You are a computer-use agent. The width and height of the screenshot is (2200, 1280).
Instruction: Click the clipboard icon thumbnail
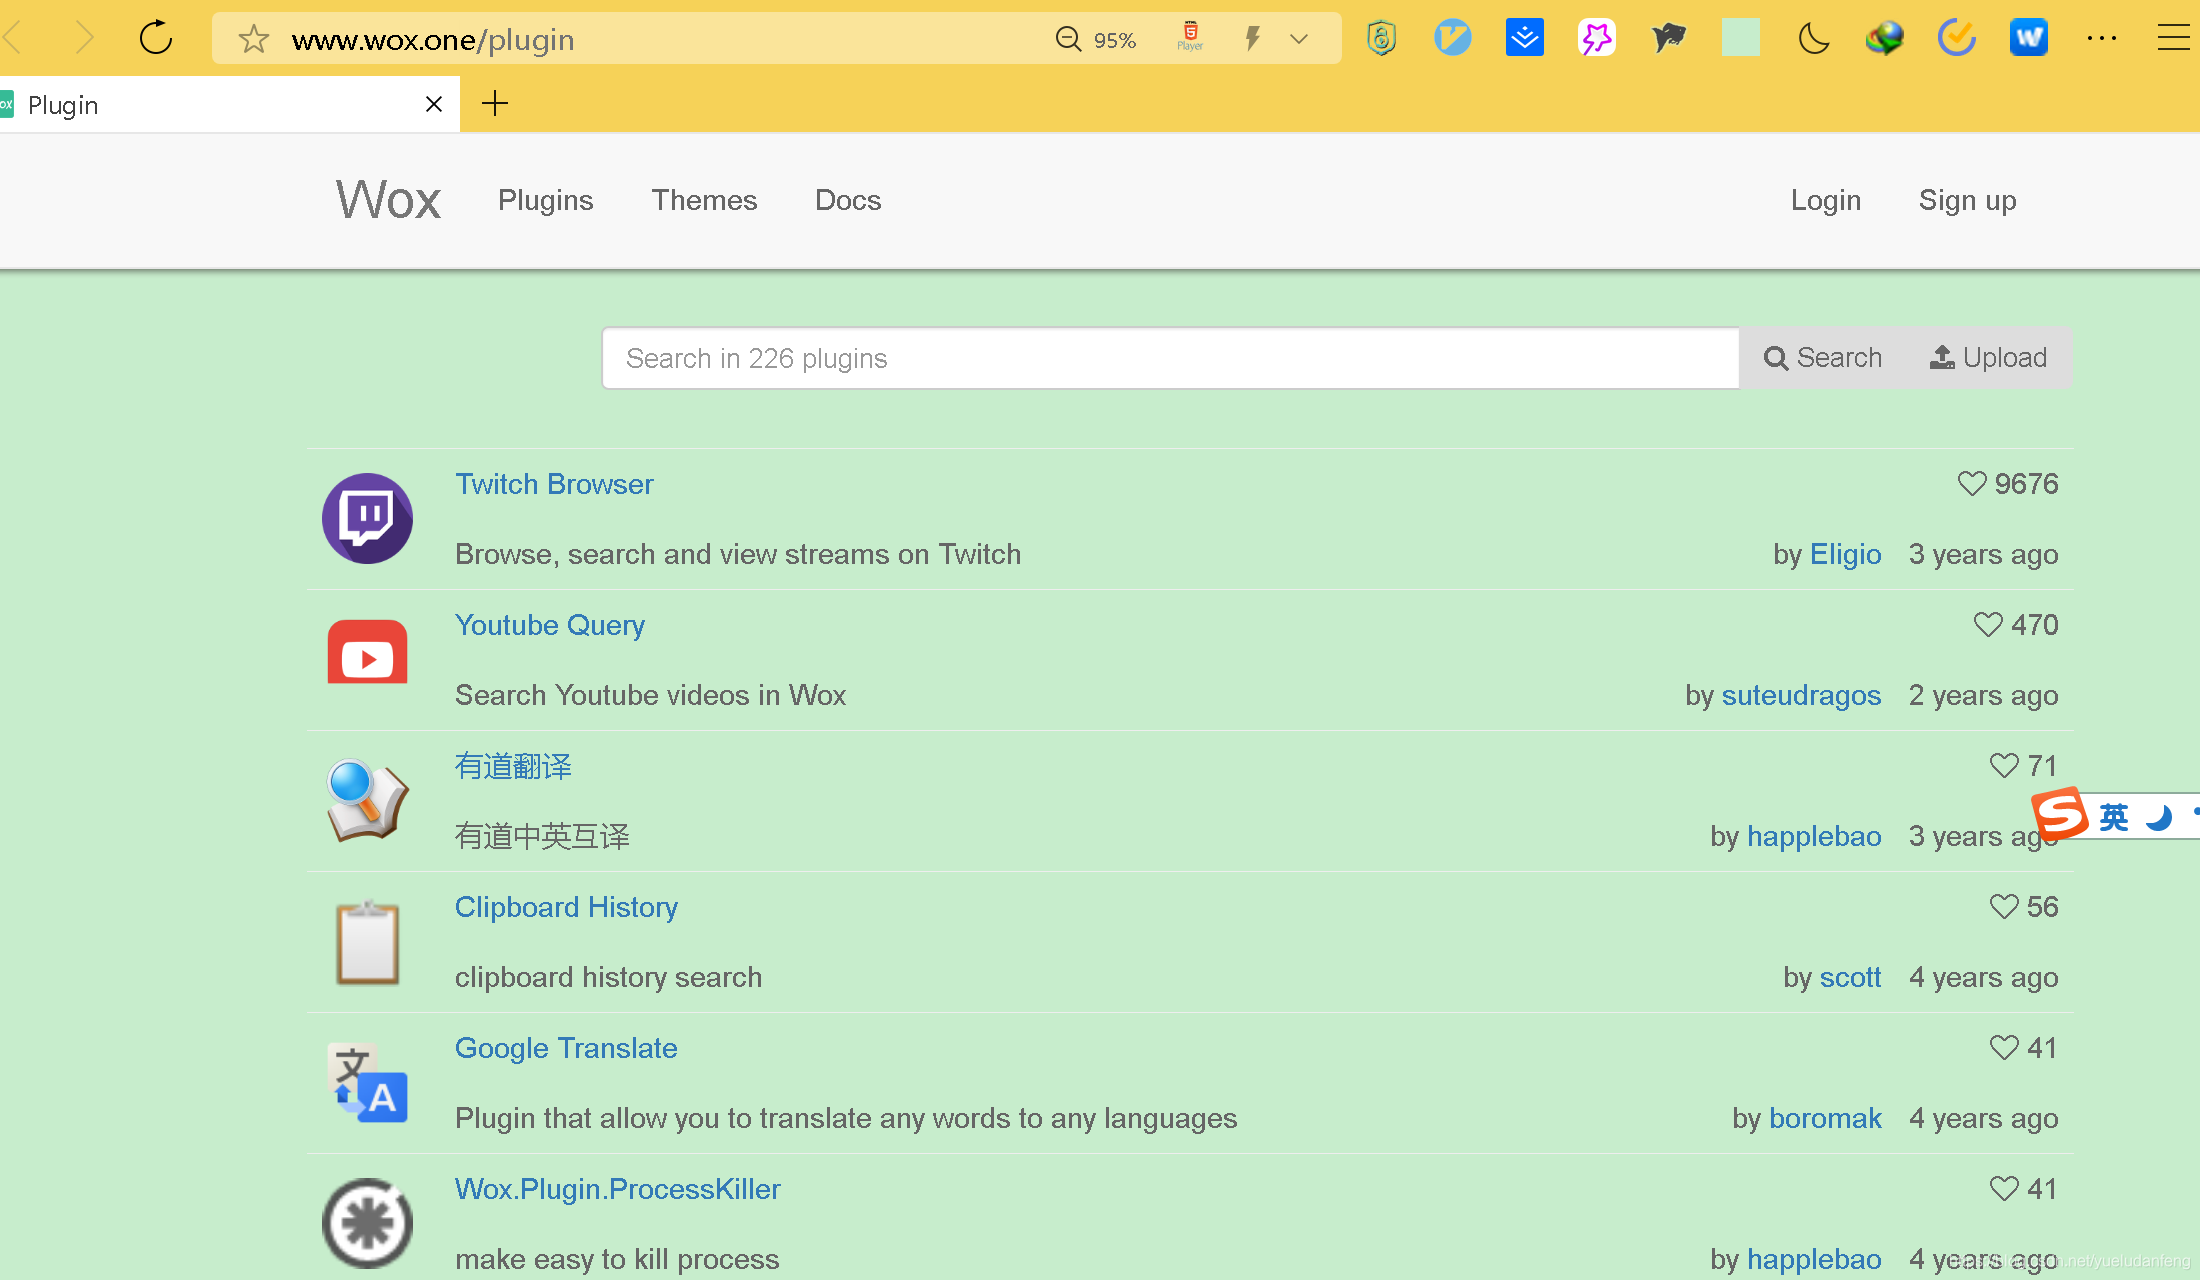coord(367,942)
